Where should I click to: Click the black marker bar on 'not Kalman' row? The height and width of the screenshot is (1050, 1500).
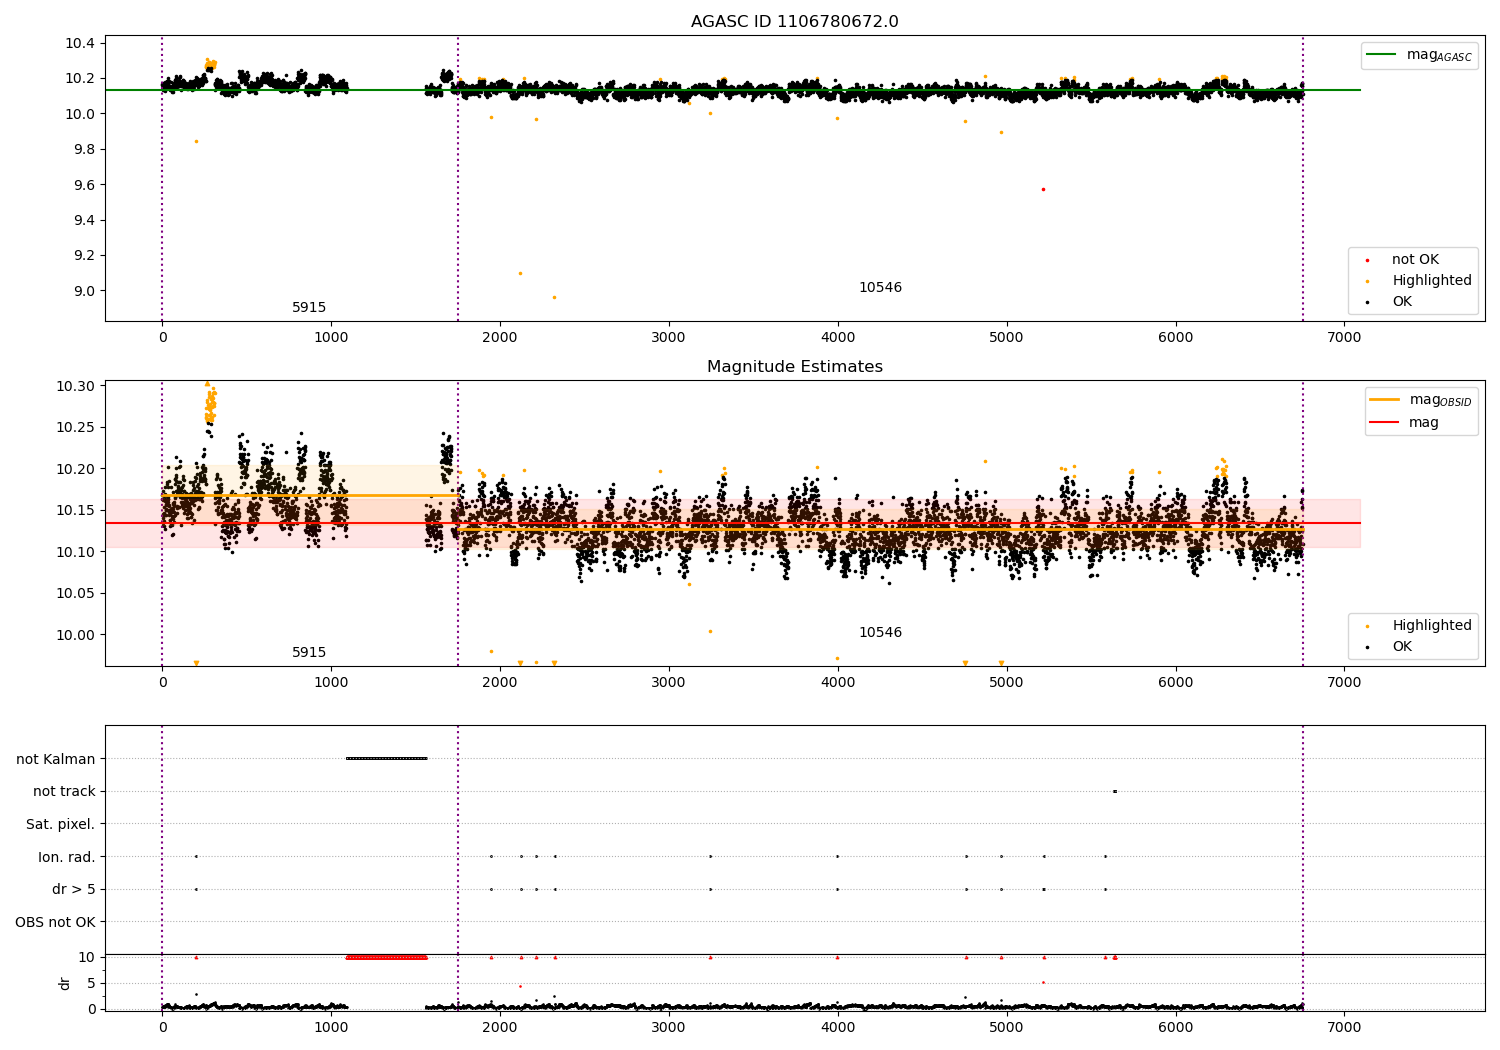point(387,758)
